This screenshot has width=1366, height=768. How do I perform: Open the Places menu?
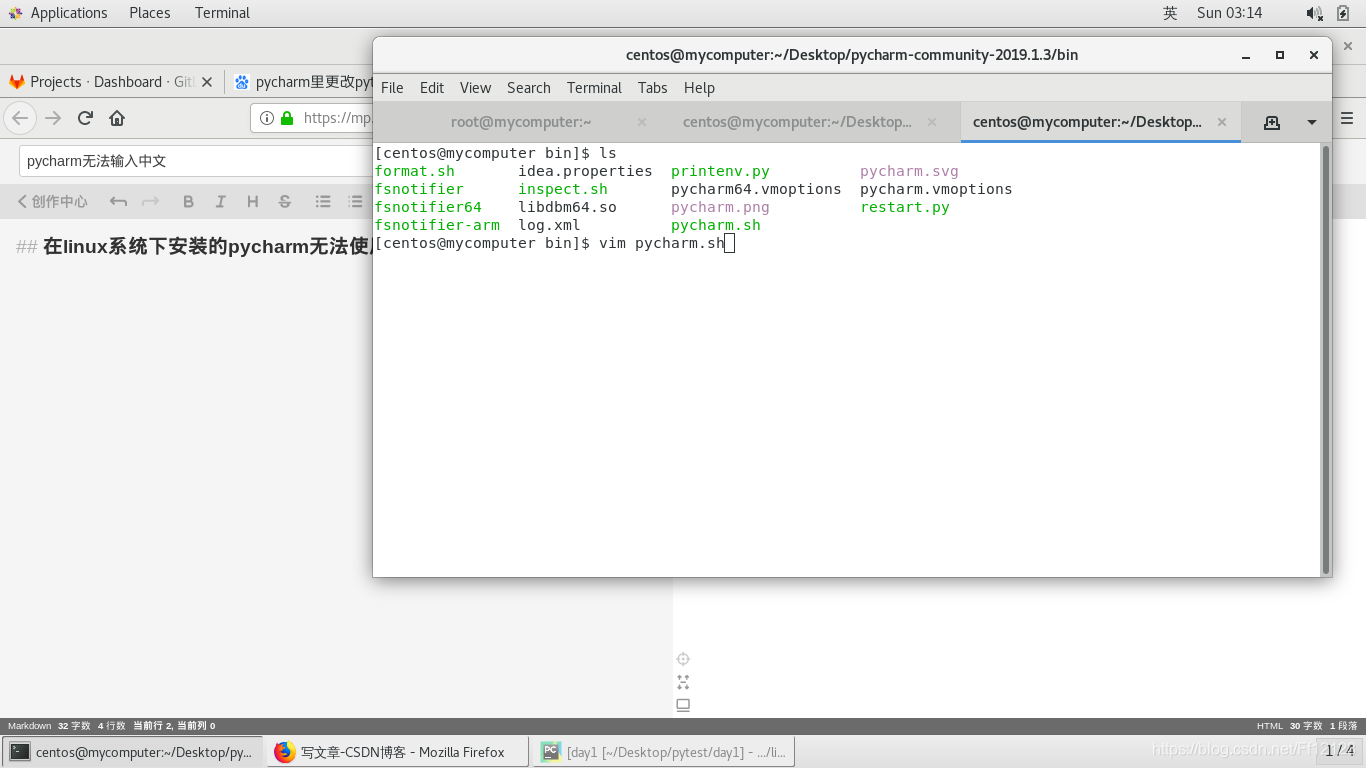(x=150, y=13)
